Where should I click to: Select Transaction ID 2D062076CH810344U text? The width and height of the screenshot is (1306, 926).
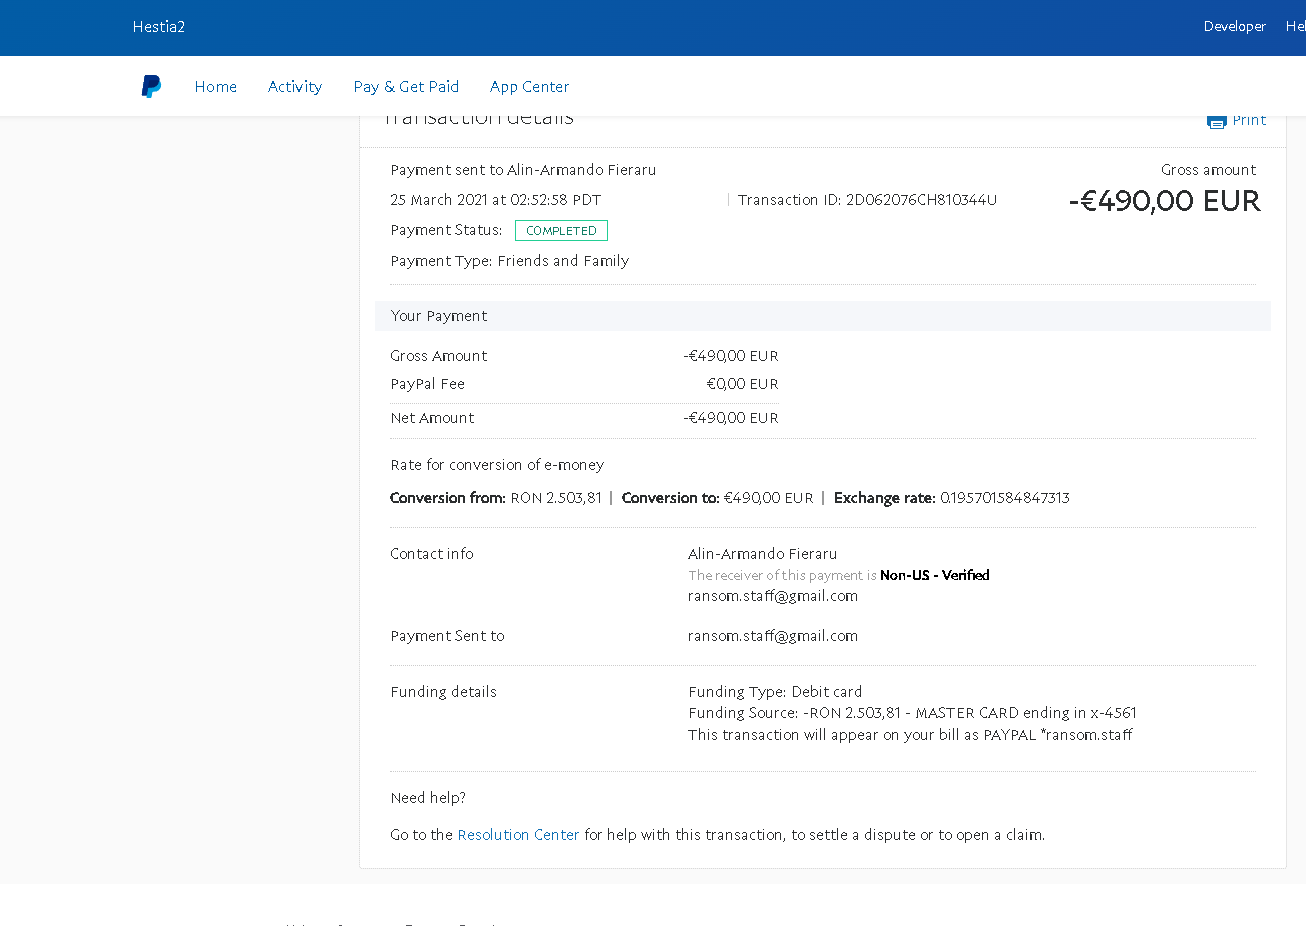click(x=867, y=200)
